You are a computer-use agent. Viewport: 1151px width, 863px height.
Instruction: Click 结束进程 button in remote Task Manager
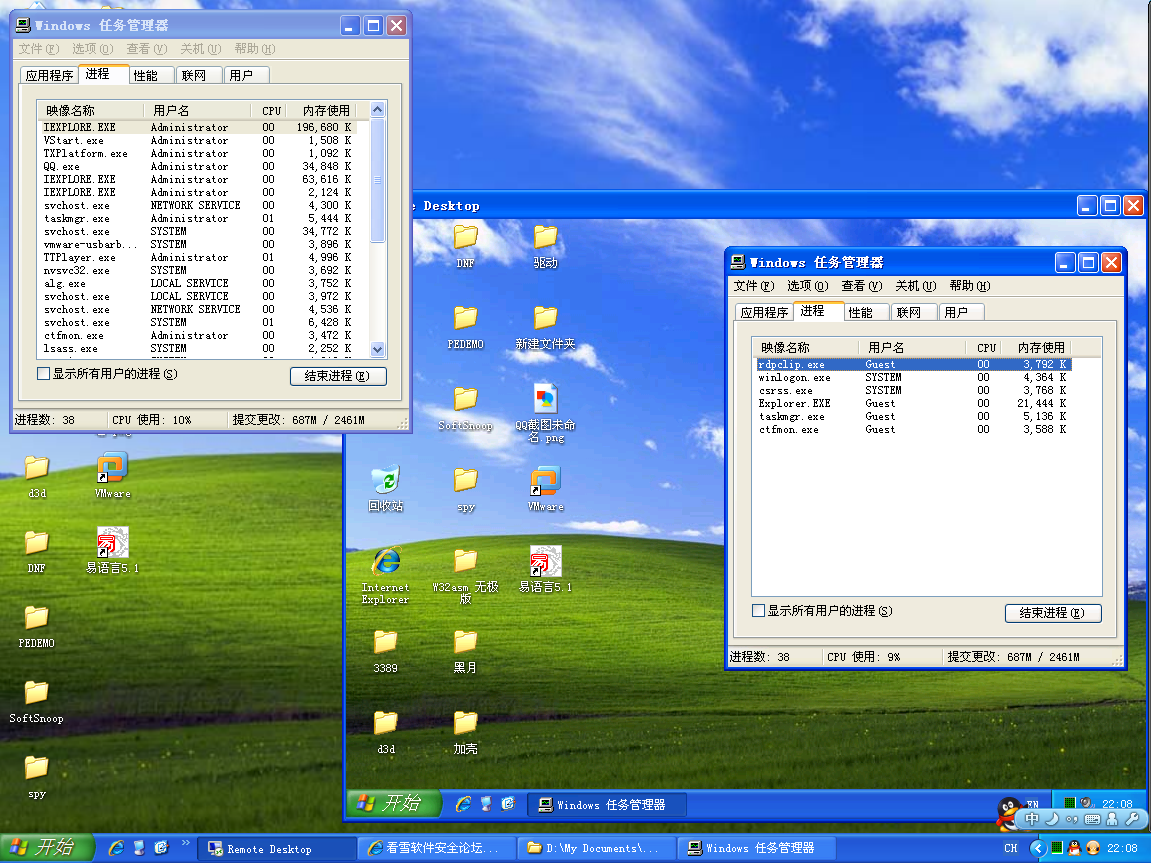pos(1053,613)
